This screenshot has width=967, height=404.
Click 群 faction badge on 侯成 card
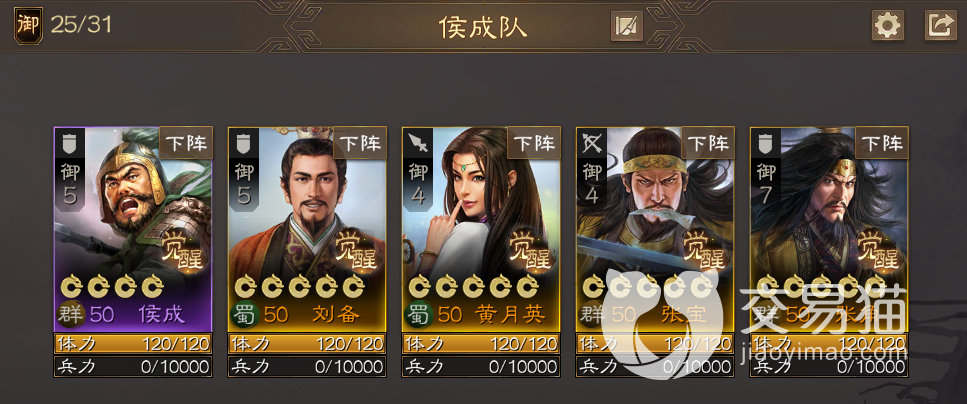point(69,315)
